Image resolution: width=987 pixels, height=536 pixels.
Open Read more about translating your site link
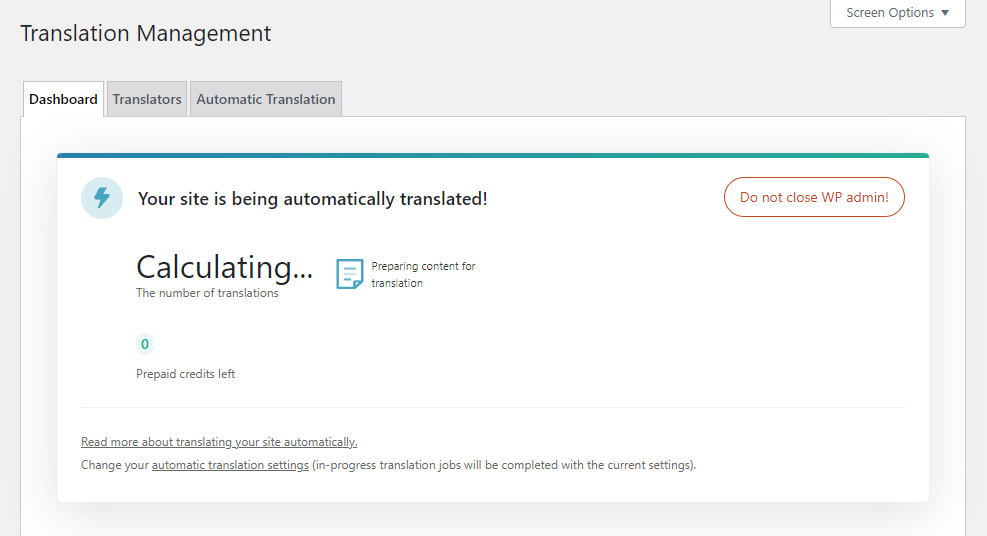(219, 442)
